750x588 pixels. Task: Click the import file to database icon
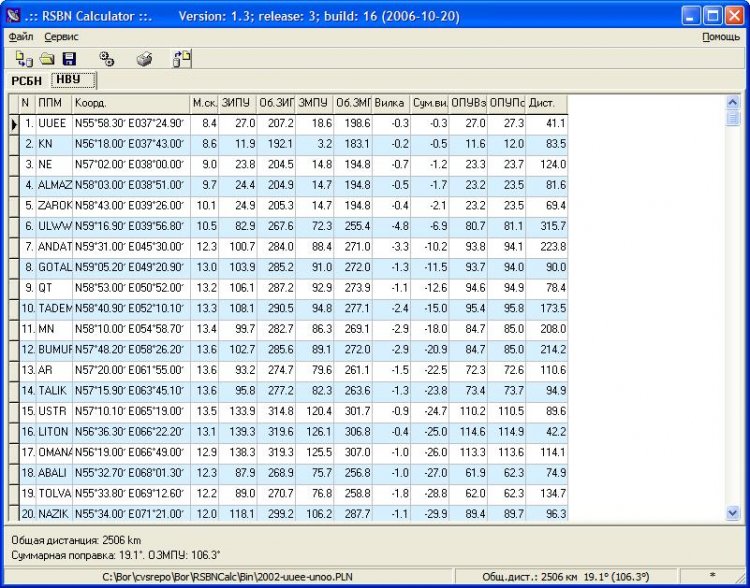(24, 59)
